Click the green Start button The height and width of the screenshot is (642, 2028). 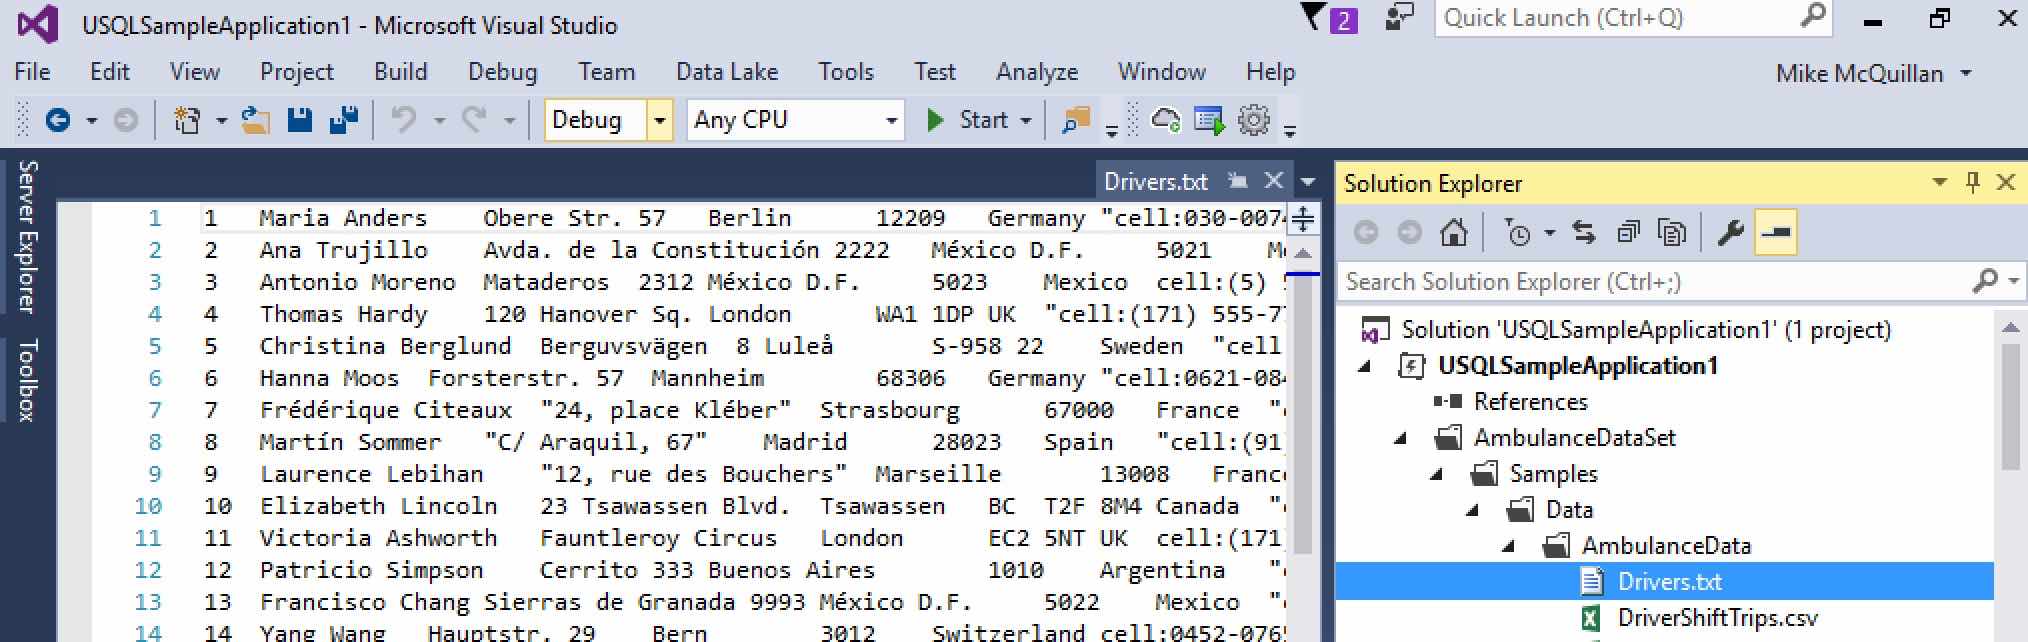pos(967,121)
